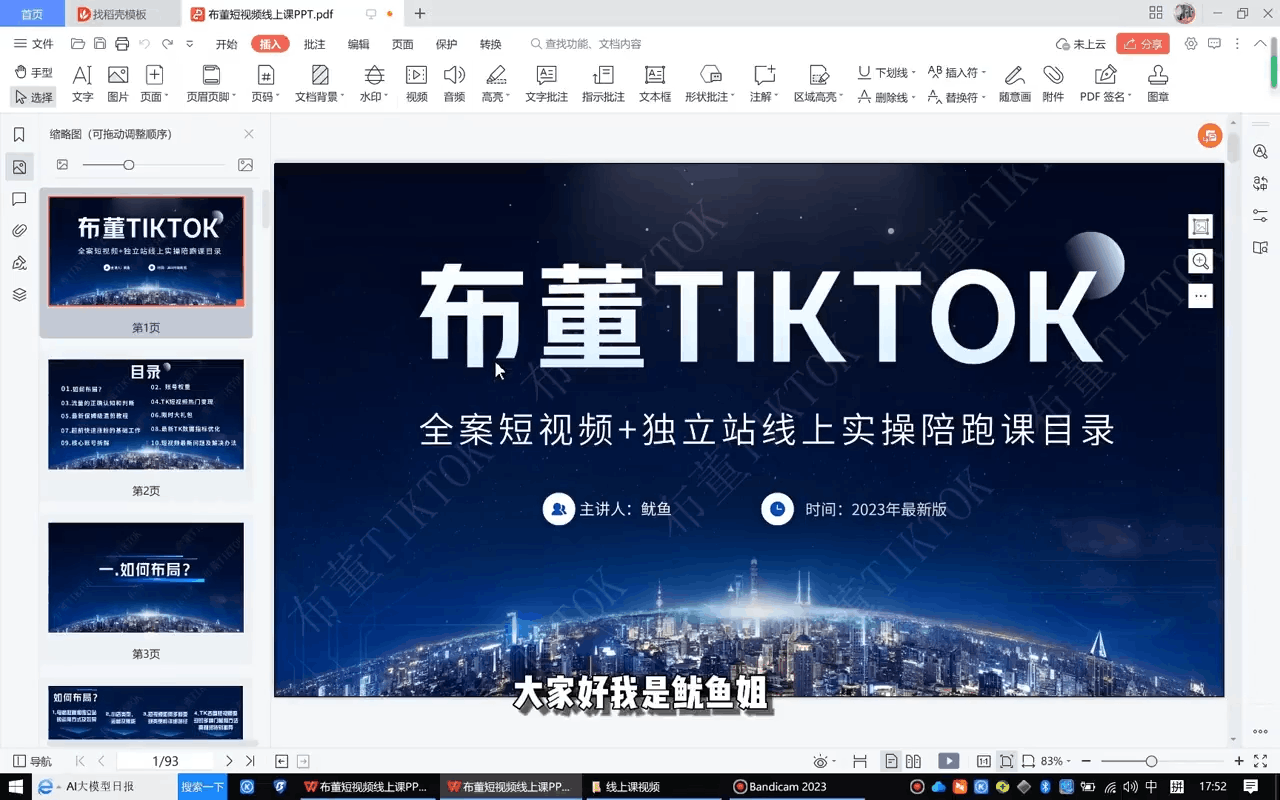Click the print icon in quick toolbar

click(122, 44)
